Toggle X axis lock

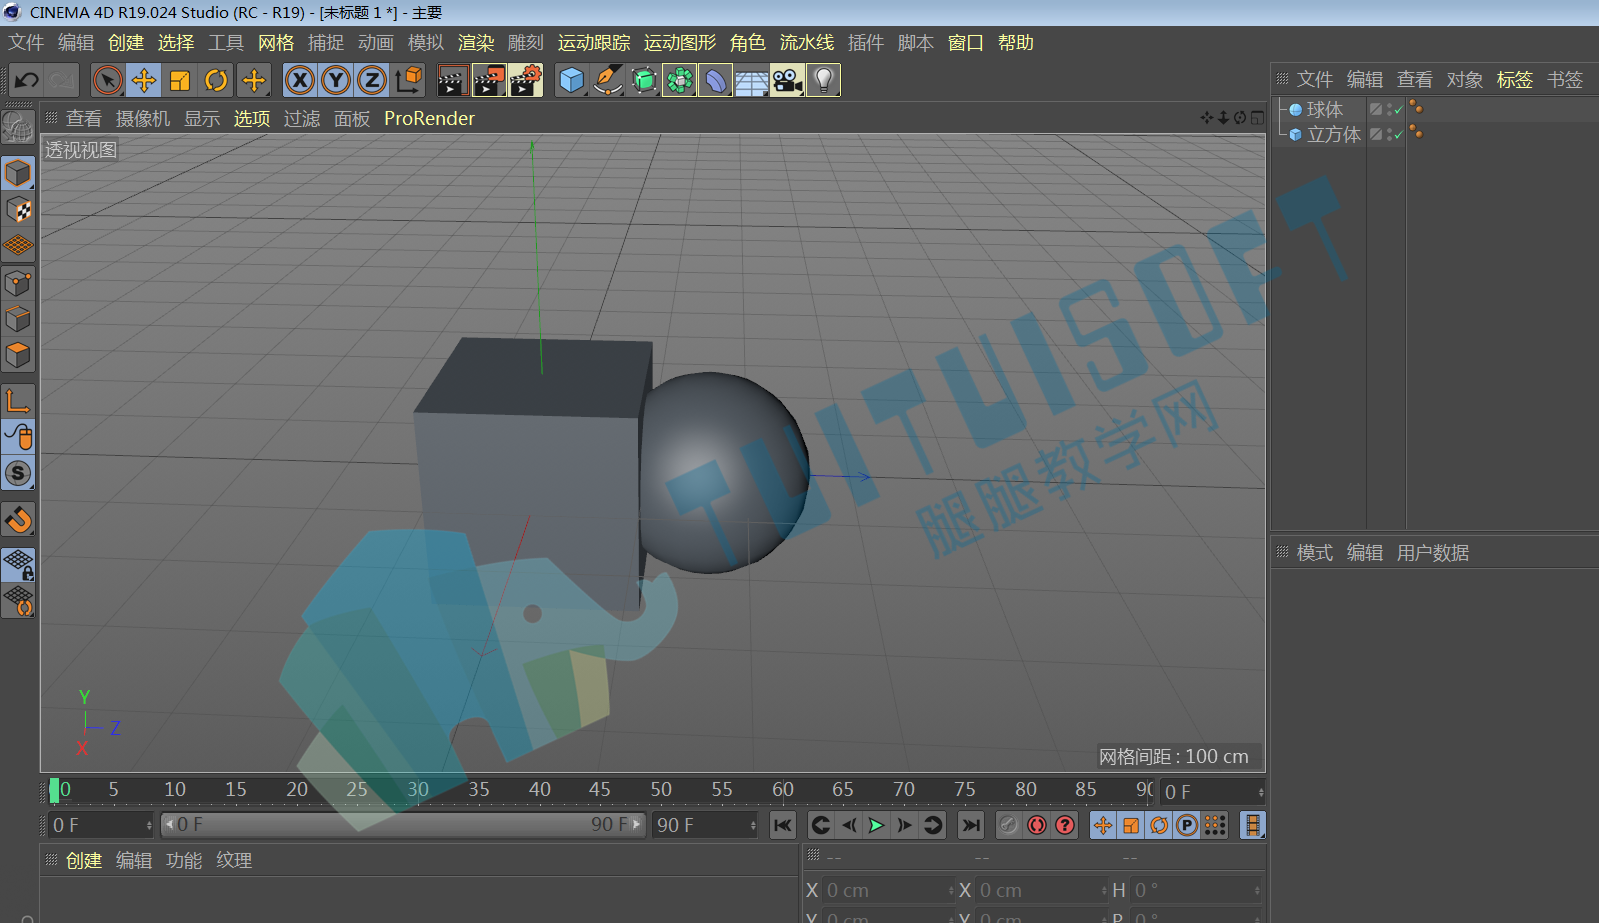300,80
